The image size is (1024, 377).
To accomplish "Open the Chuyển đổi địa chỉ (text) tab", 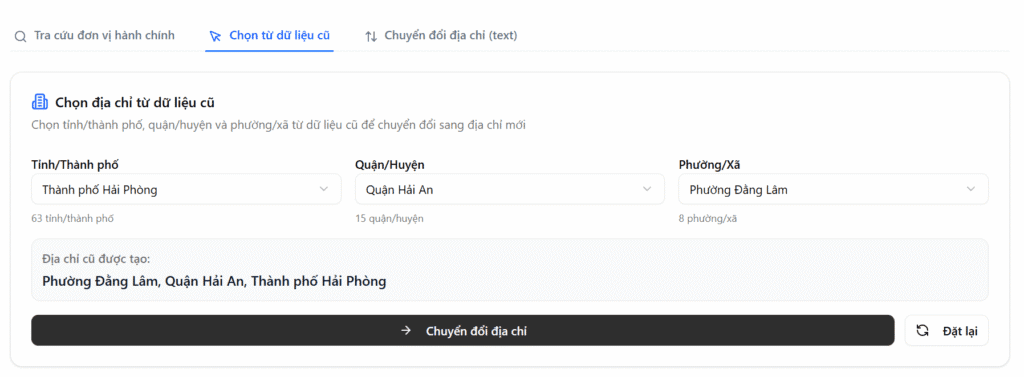I will (441, 36).
